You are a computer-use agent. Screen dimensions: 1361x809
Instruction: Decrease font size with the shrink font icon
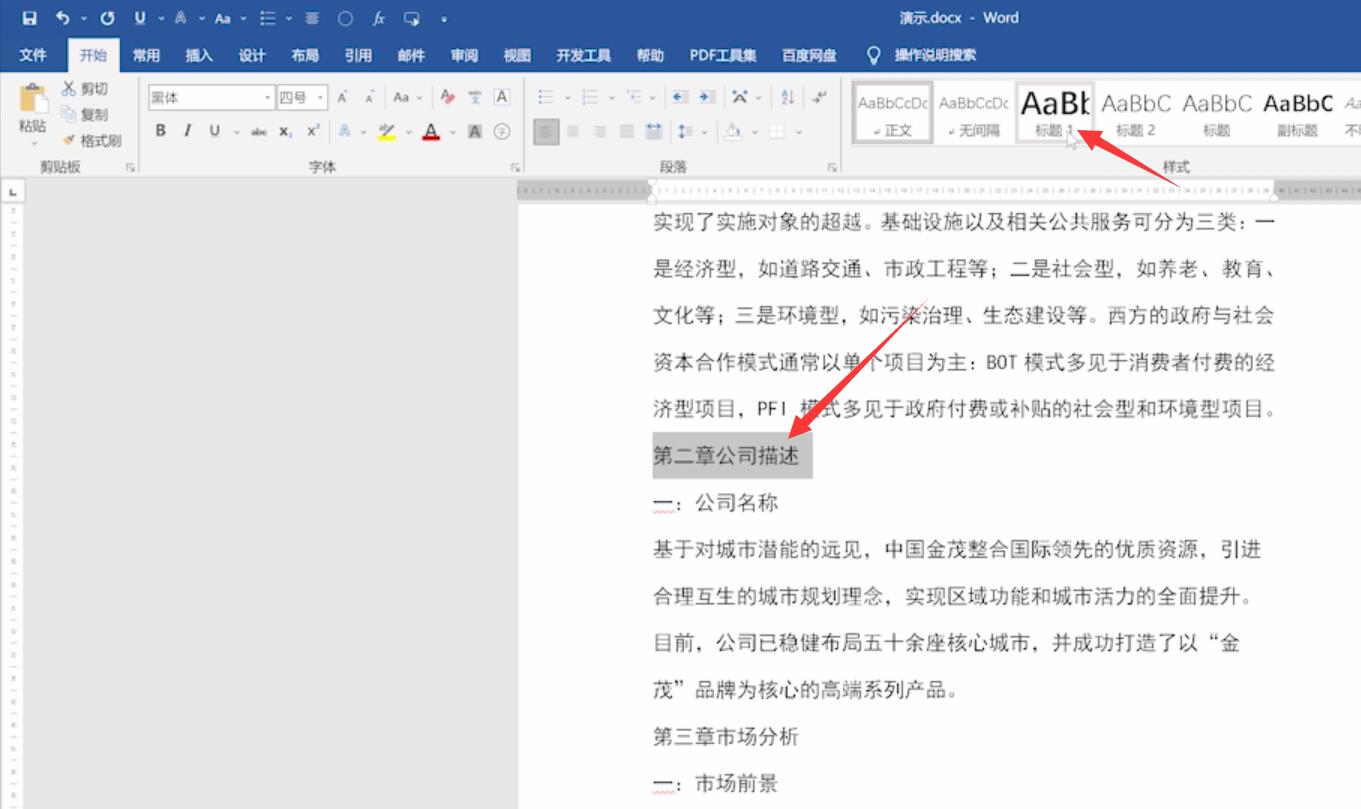369,98
